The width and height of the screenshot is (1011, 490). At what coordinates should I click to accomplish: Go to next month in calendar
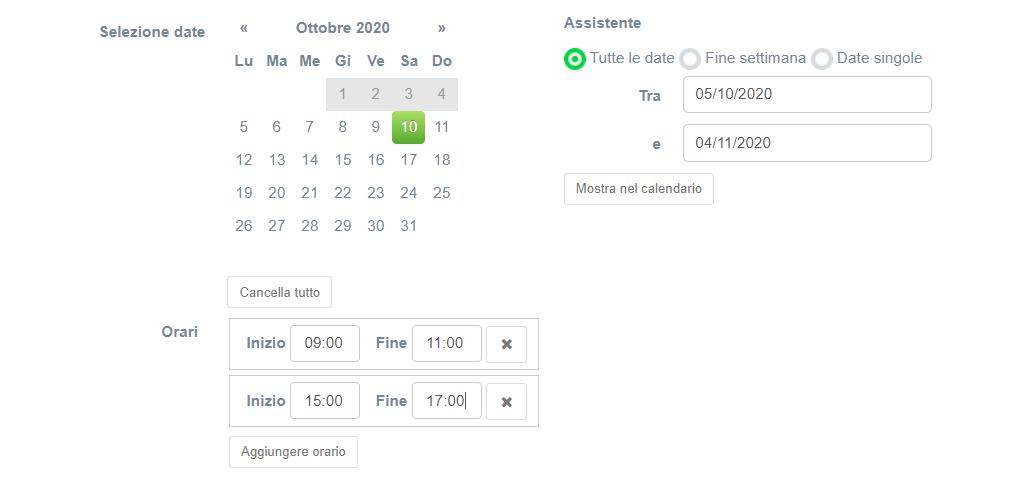coord(442,28)
